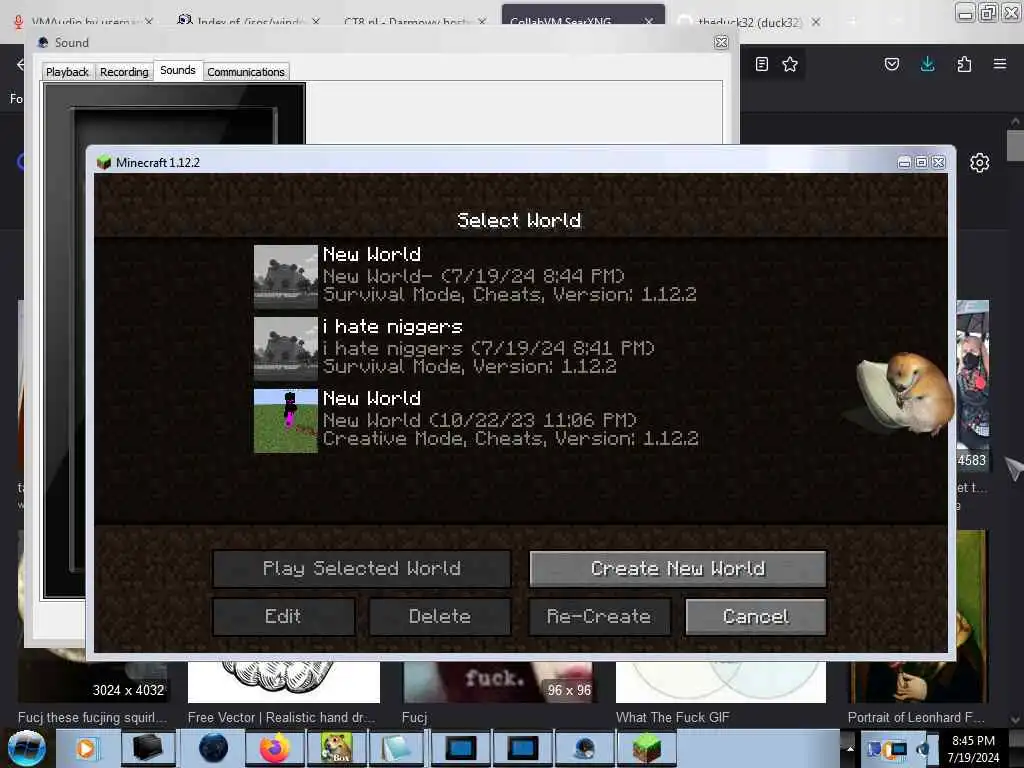1024x768 pixels.
Task: Show hidden system tray icons
Action: point(850,748)
